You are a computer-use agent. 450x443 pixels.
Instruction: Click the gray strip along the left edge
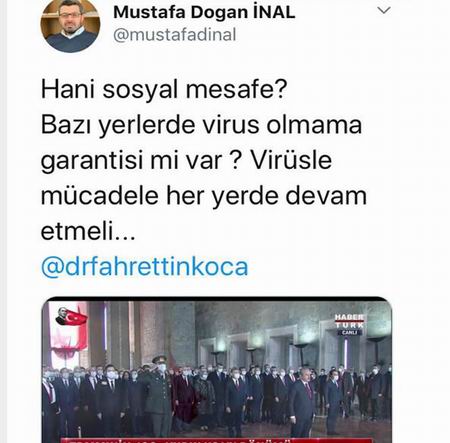coord(3,221)
